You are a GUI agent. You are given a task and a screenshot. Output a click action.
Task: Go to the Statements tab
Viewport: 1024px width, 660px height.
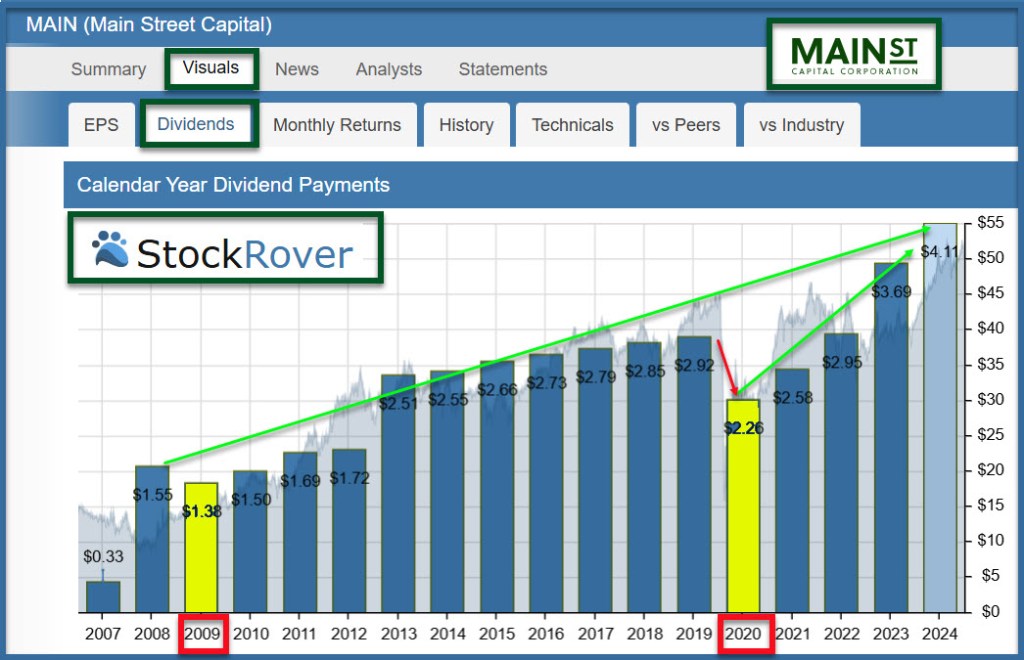pos(503,69)
